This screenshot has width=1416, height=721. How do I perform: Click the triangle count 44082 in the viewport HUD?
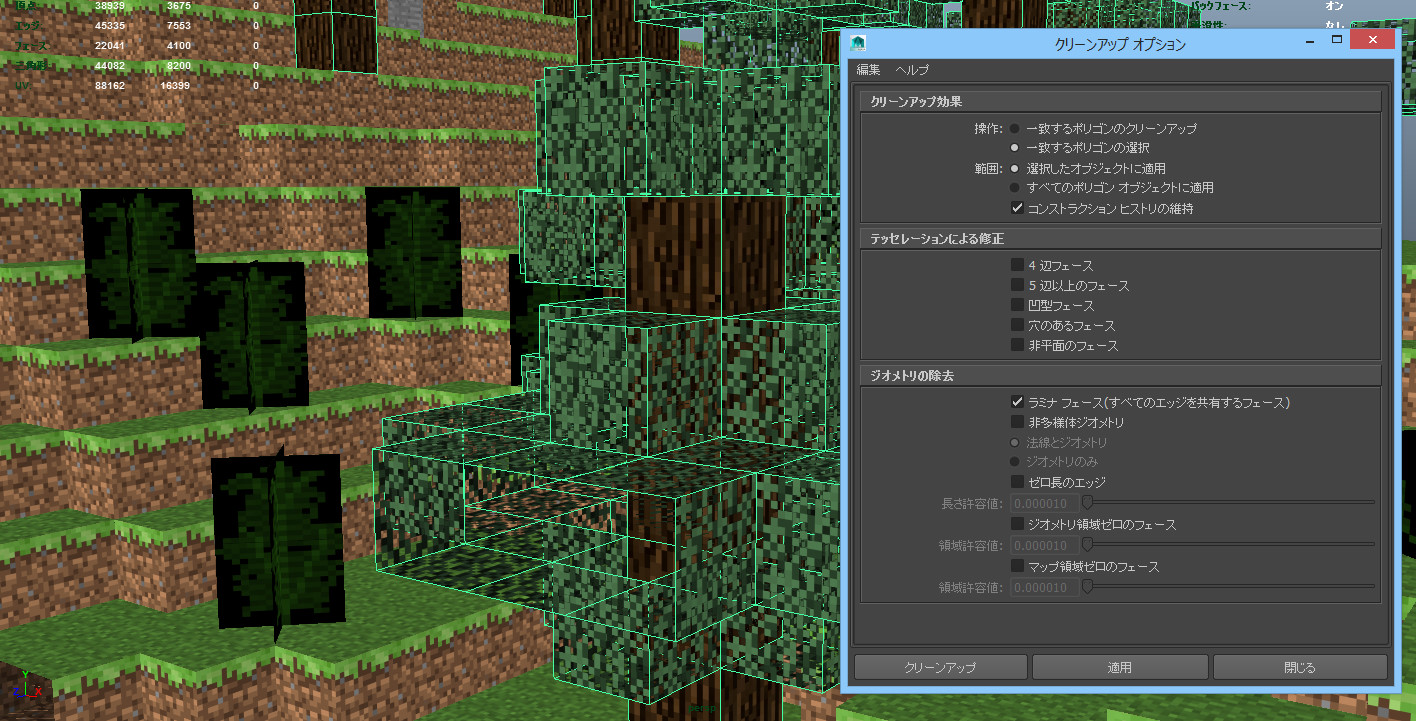(x=110, y=65)
